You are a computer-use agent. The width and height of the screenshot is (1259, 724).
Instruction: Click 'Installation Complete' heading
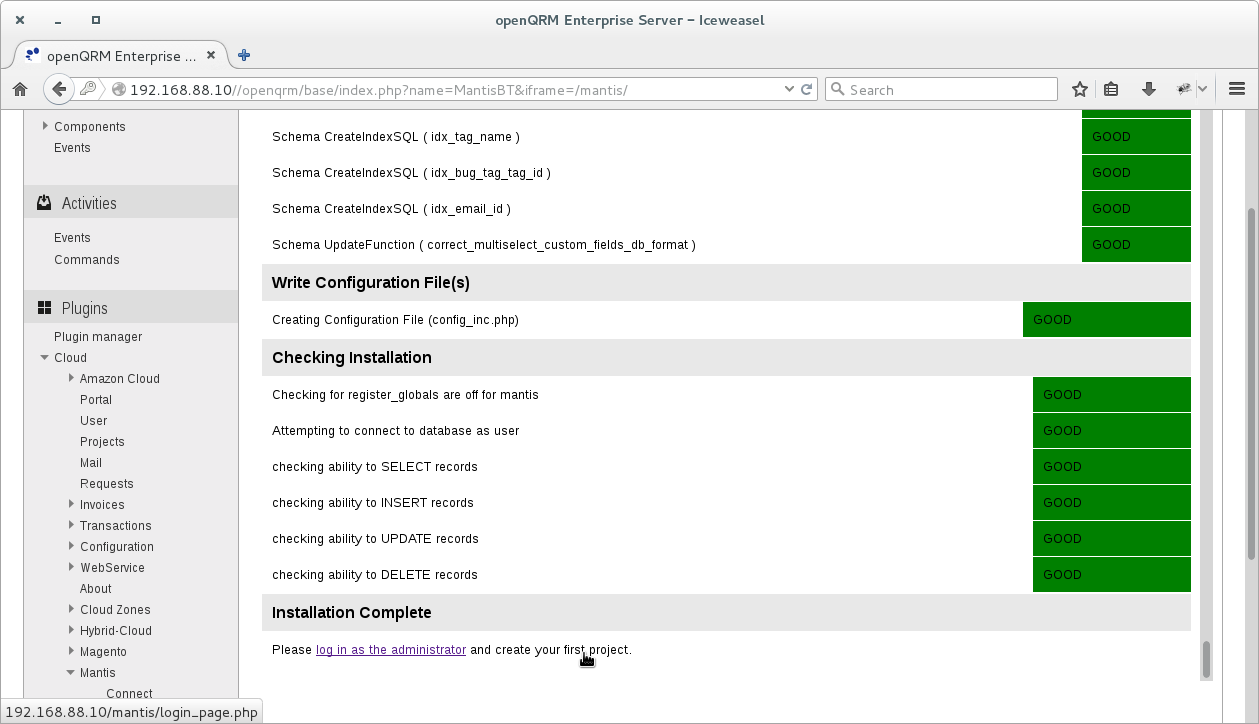point(352,613)
